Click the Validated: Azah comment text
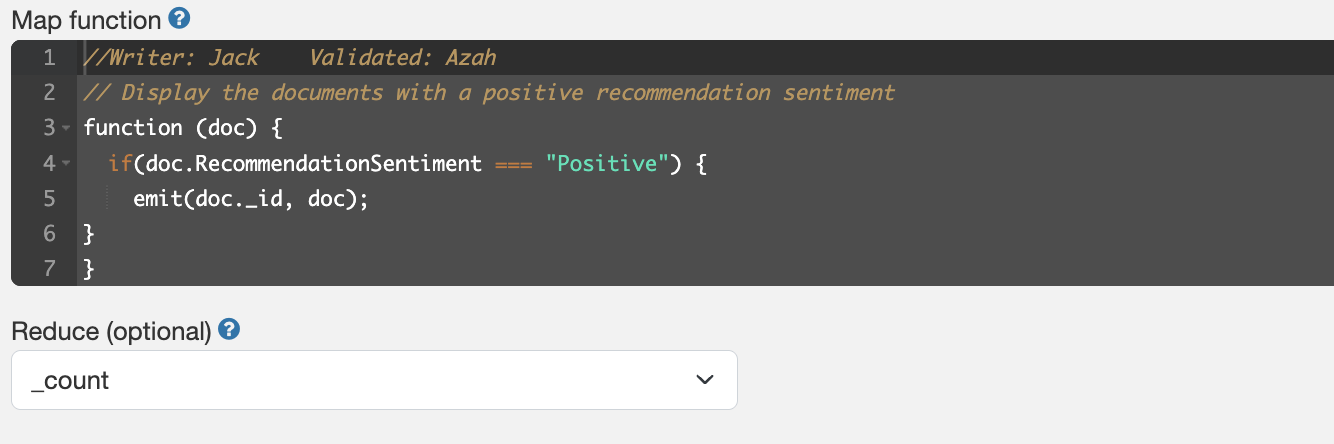Viewport: 1334px width, 444px height. (402, 58)
